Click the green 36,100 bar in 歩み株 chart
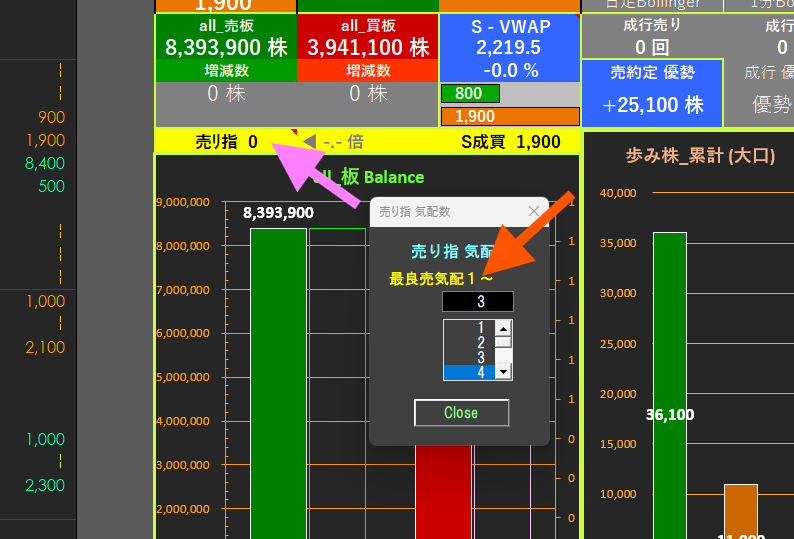The width and height of the screenshot is (794, 539). (670, 380)
